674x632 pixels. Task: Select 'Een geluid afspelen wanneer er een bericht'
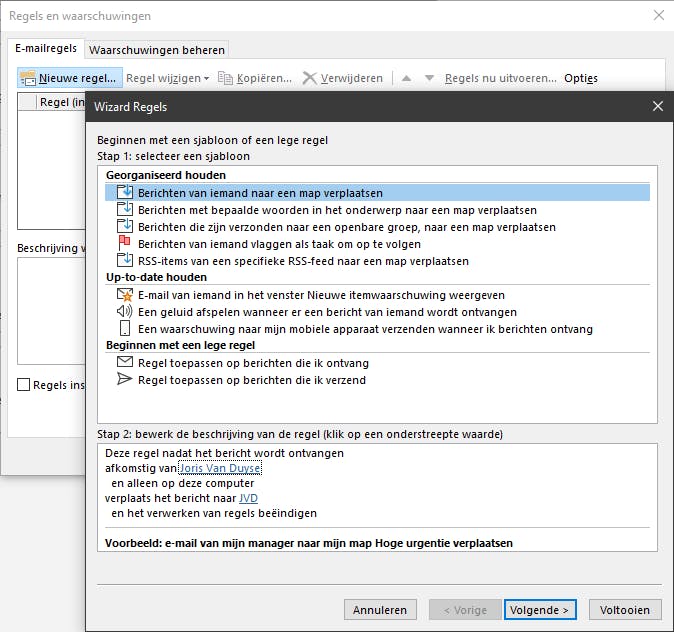(x=377, y=312)
